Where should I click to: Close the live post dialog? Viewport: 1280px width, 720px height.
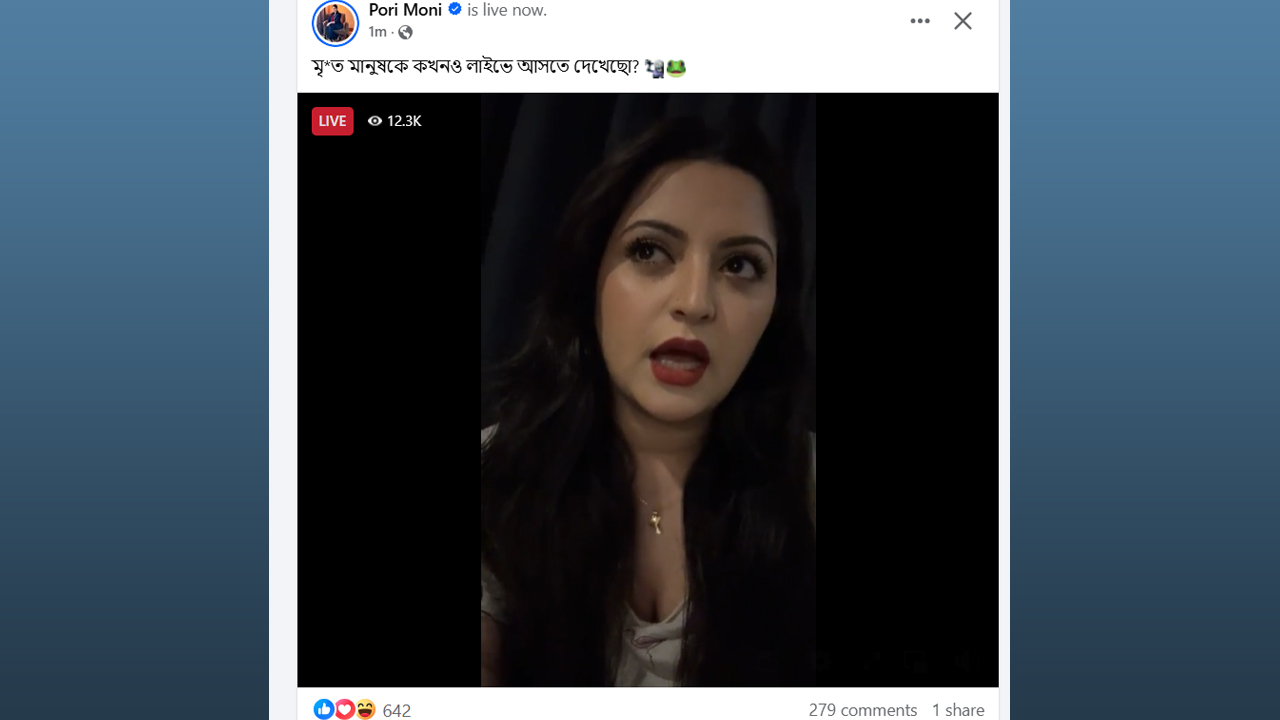click(963, 21)
